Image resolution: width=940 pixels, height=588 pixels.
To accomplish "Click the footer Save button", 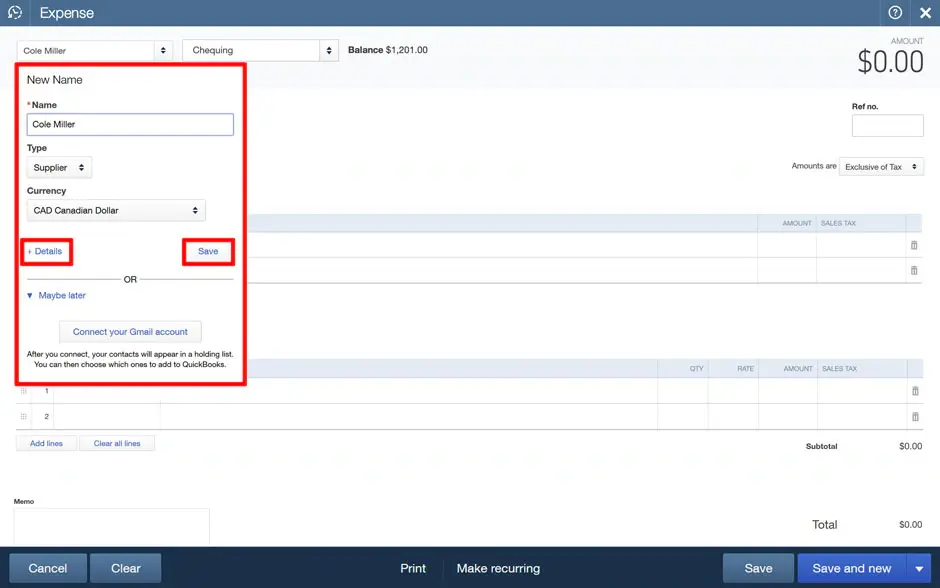I will click(758, 568).
